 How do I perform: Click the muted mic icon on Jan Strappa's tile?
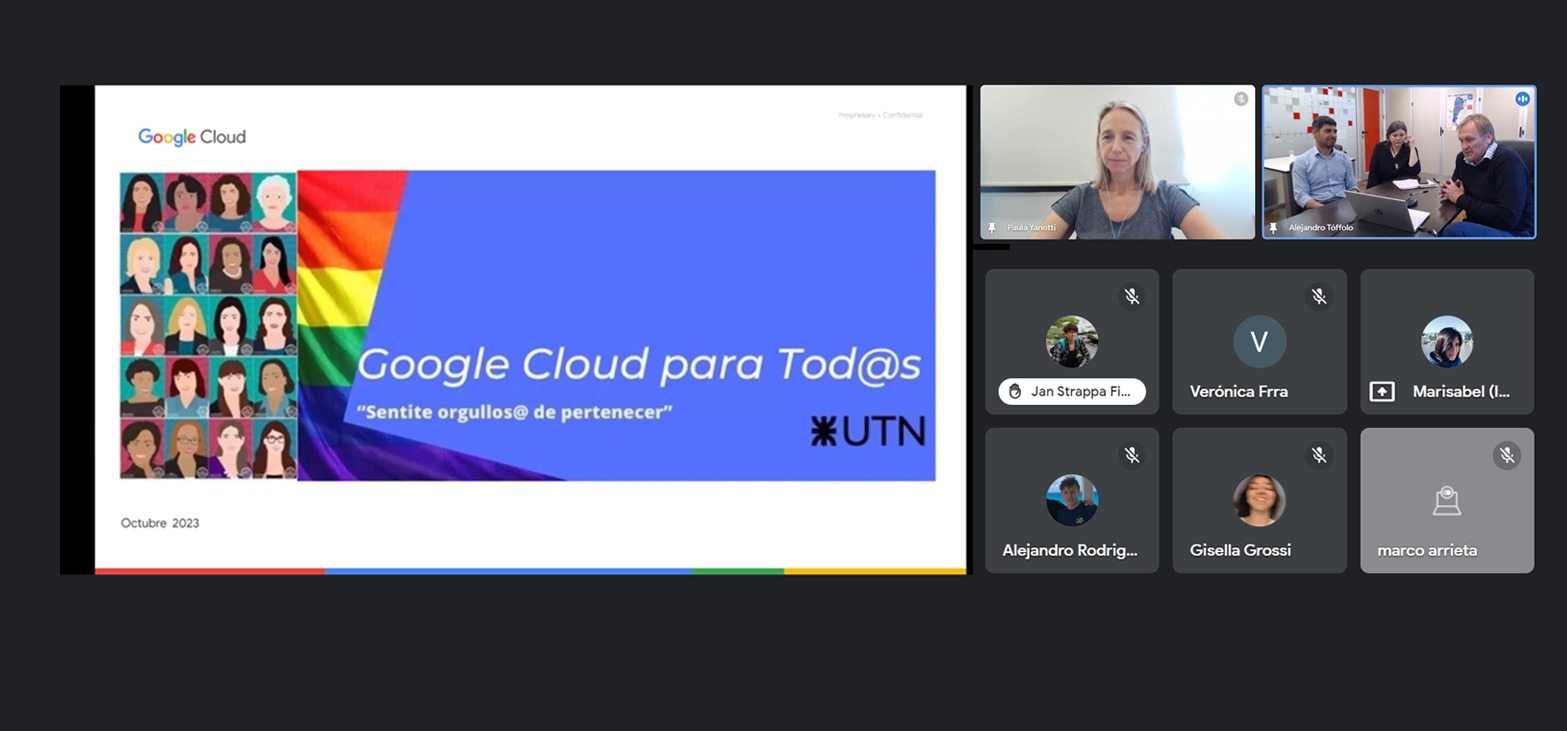coord(1132,296)
